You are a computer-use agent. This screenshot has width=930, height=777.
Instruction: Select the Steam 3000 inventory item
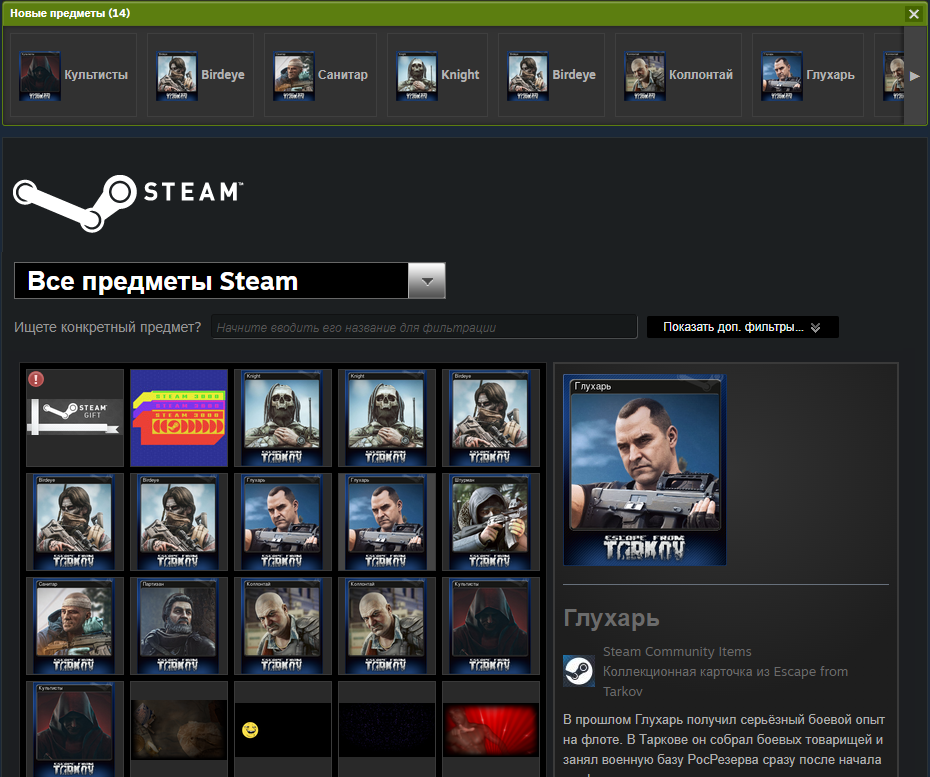(x=179, y=418)
